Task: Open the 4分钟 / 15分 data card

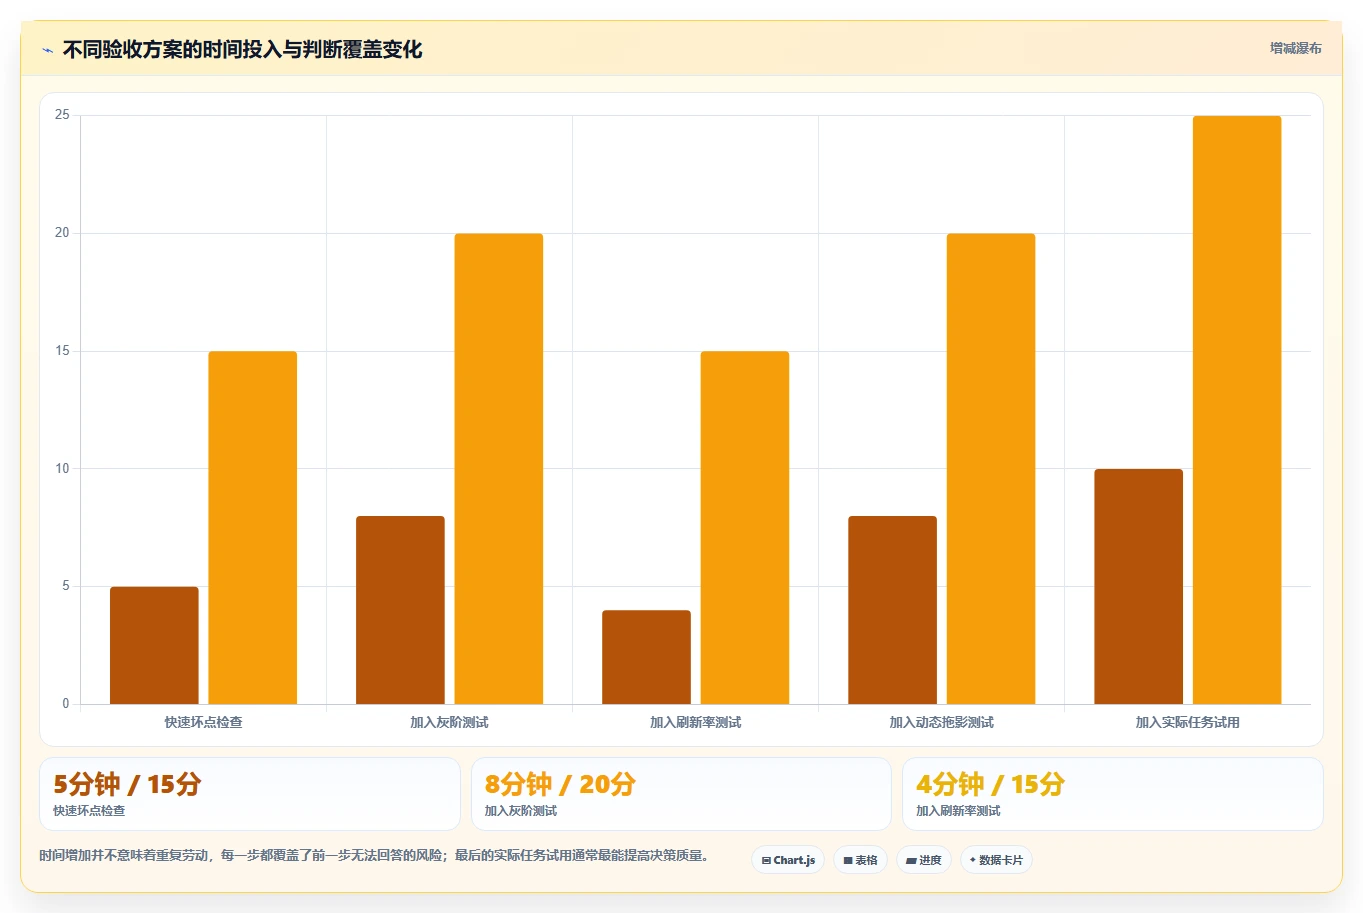Action: click(x=1112, y=794)
